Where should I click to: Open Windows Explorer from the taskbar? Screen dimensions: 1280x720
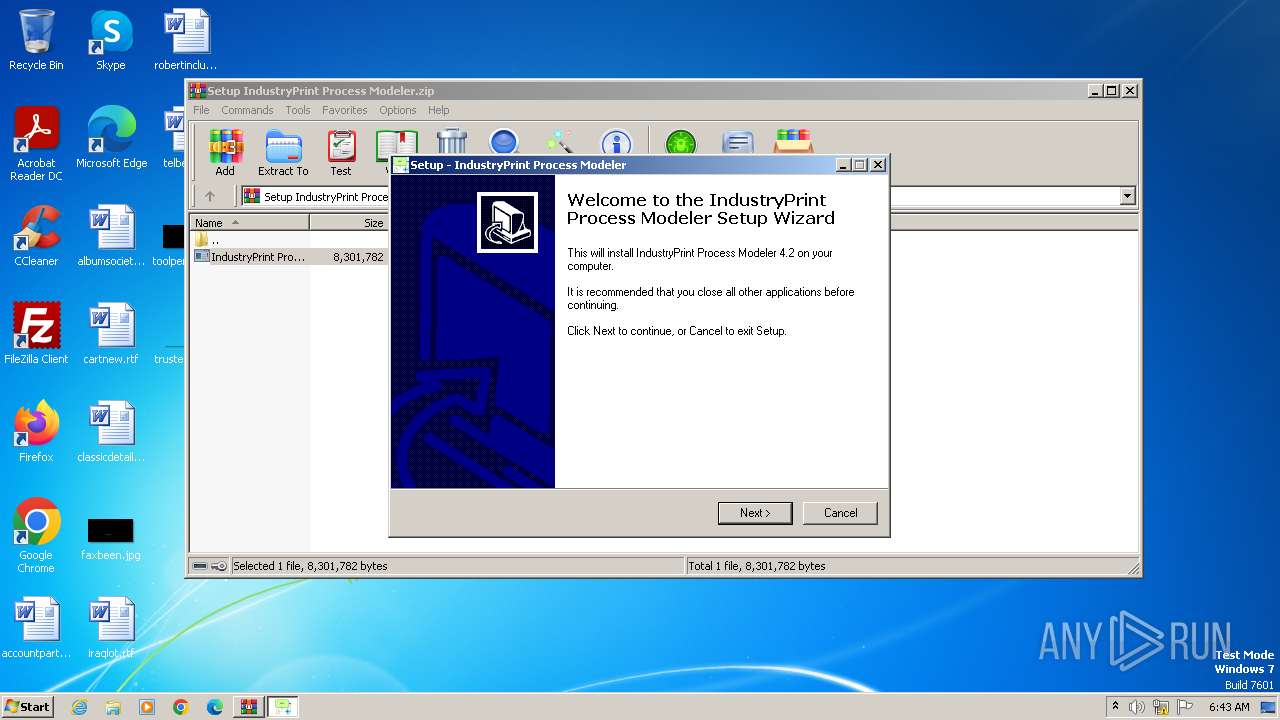(113, 707)
